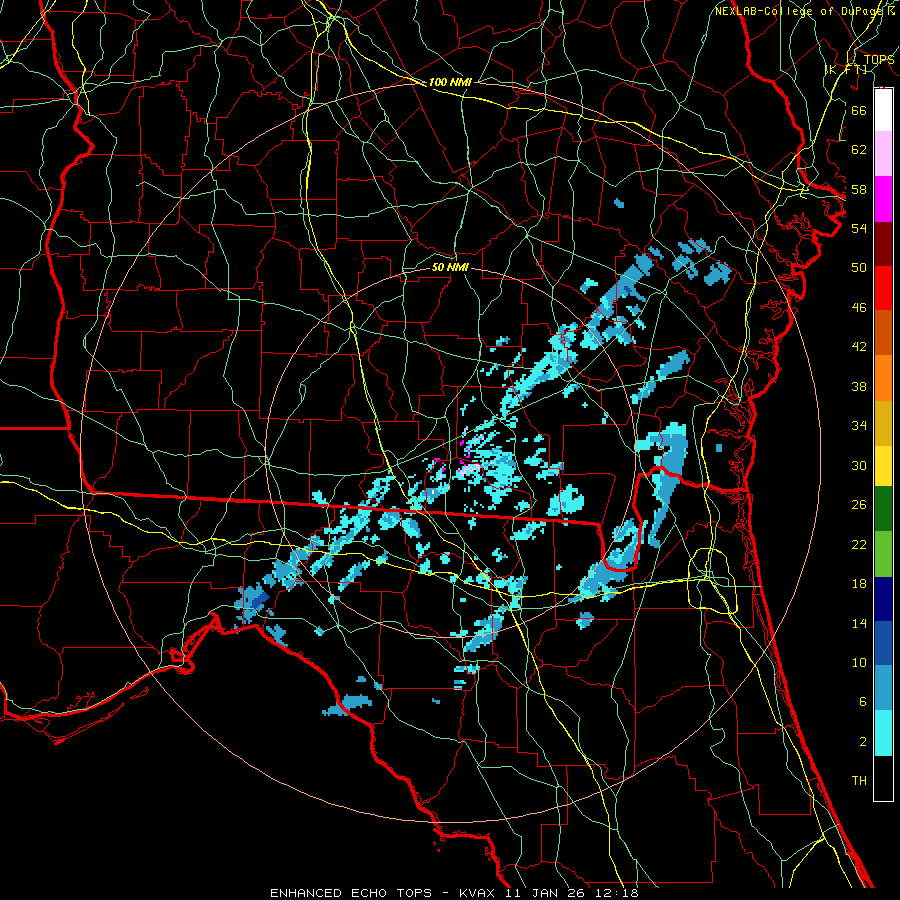Click the cyan 2 kft legend swatch
This screenshot has width=900, height=900.
883,733
